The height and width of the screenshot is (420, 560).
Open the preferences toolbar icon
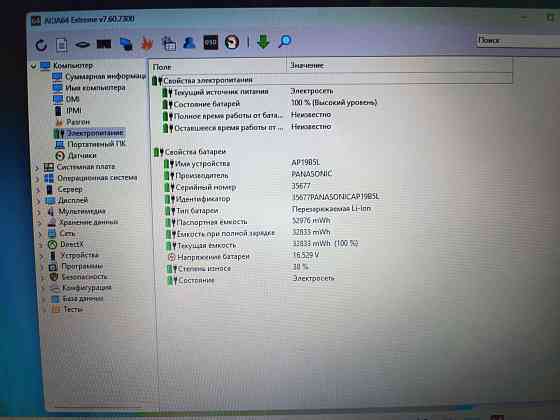tap(168, 43)
